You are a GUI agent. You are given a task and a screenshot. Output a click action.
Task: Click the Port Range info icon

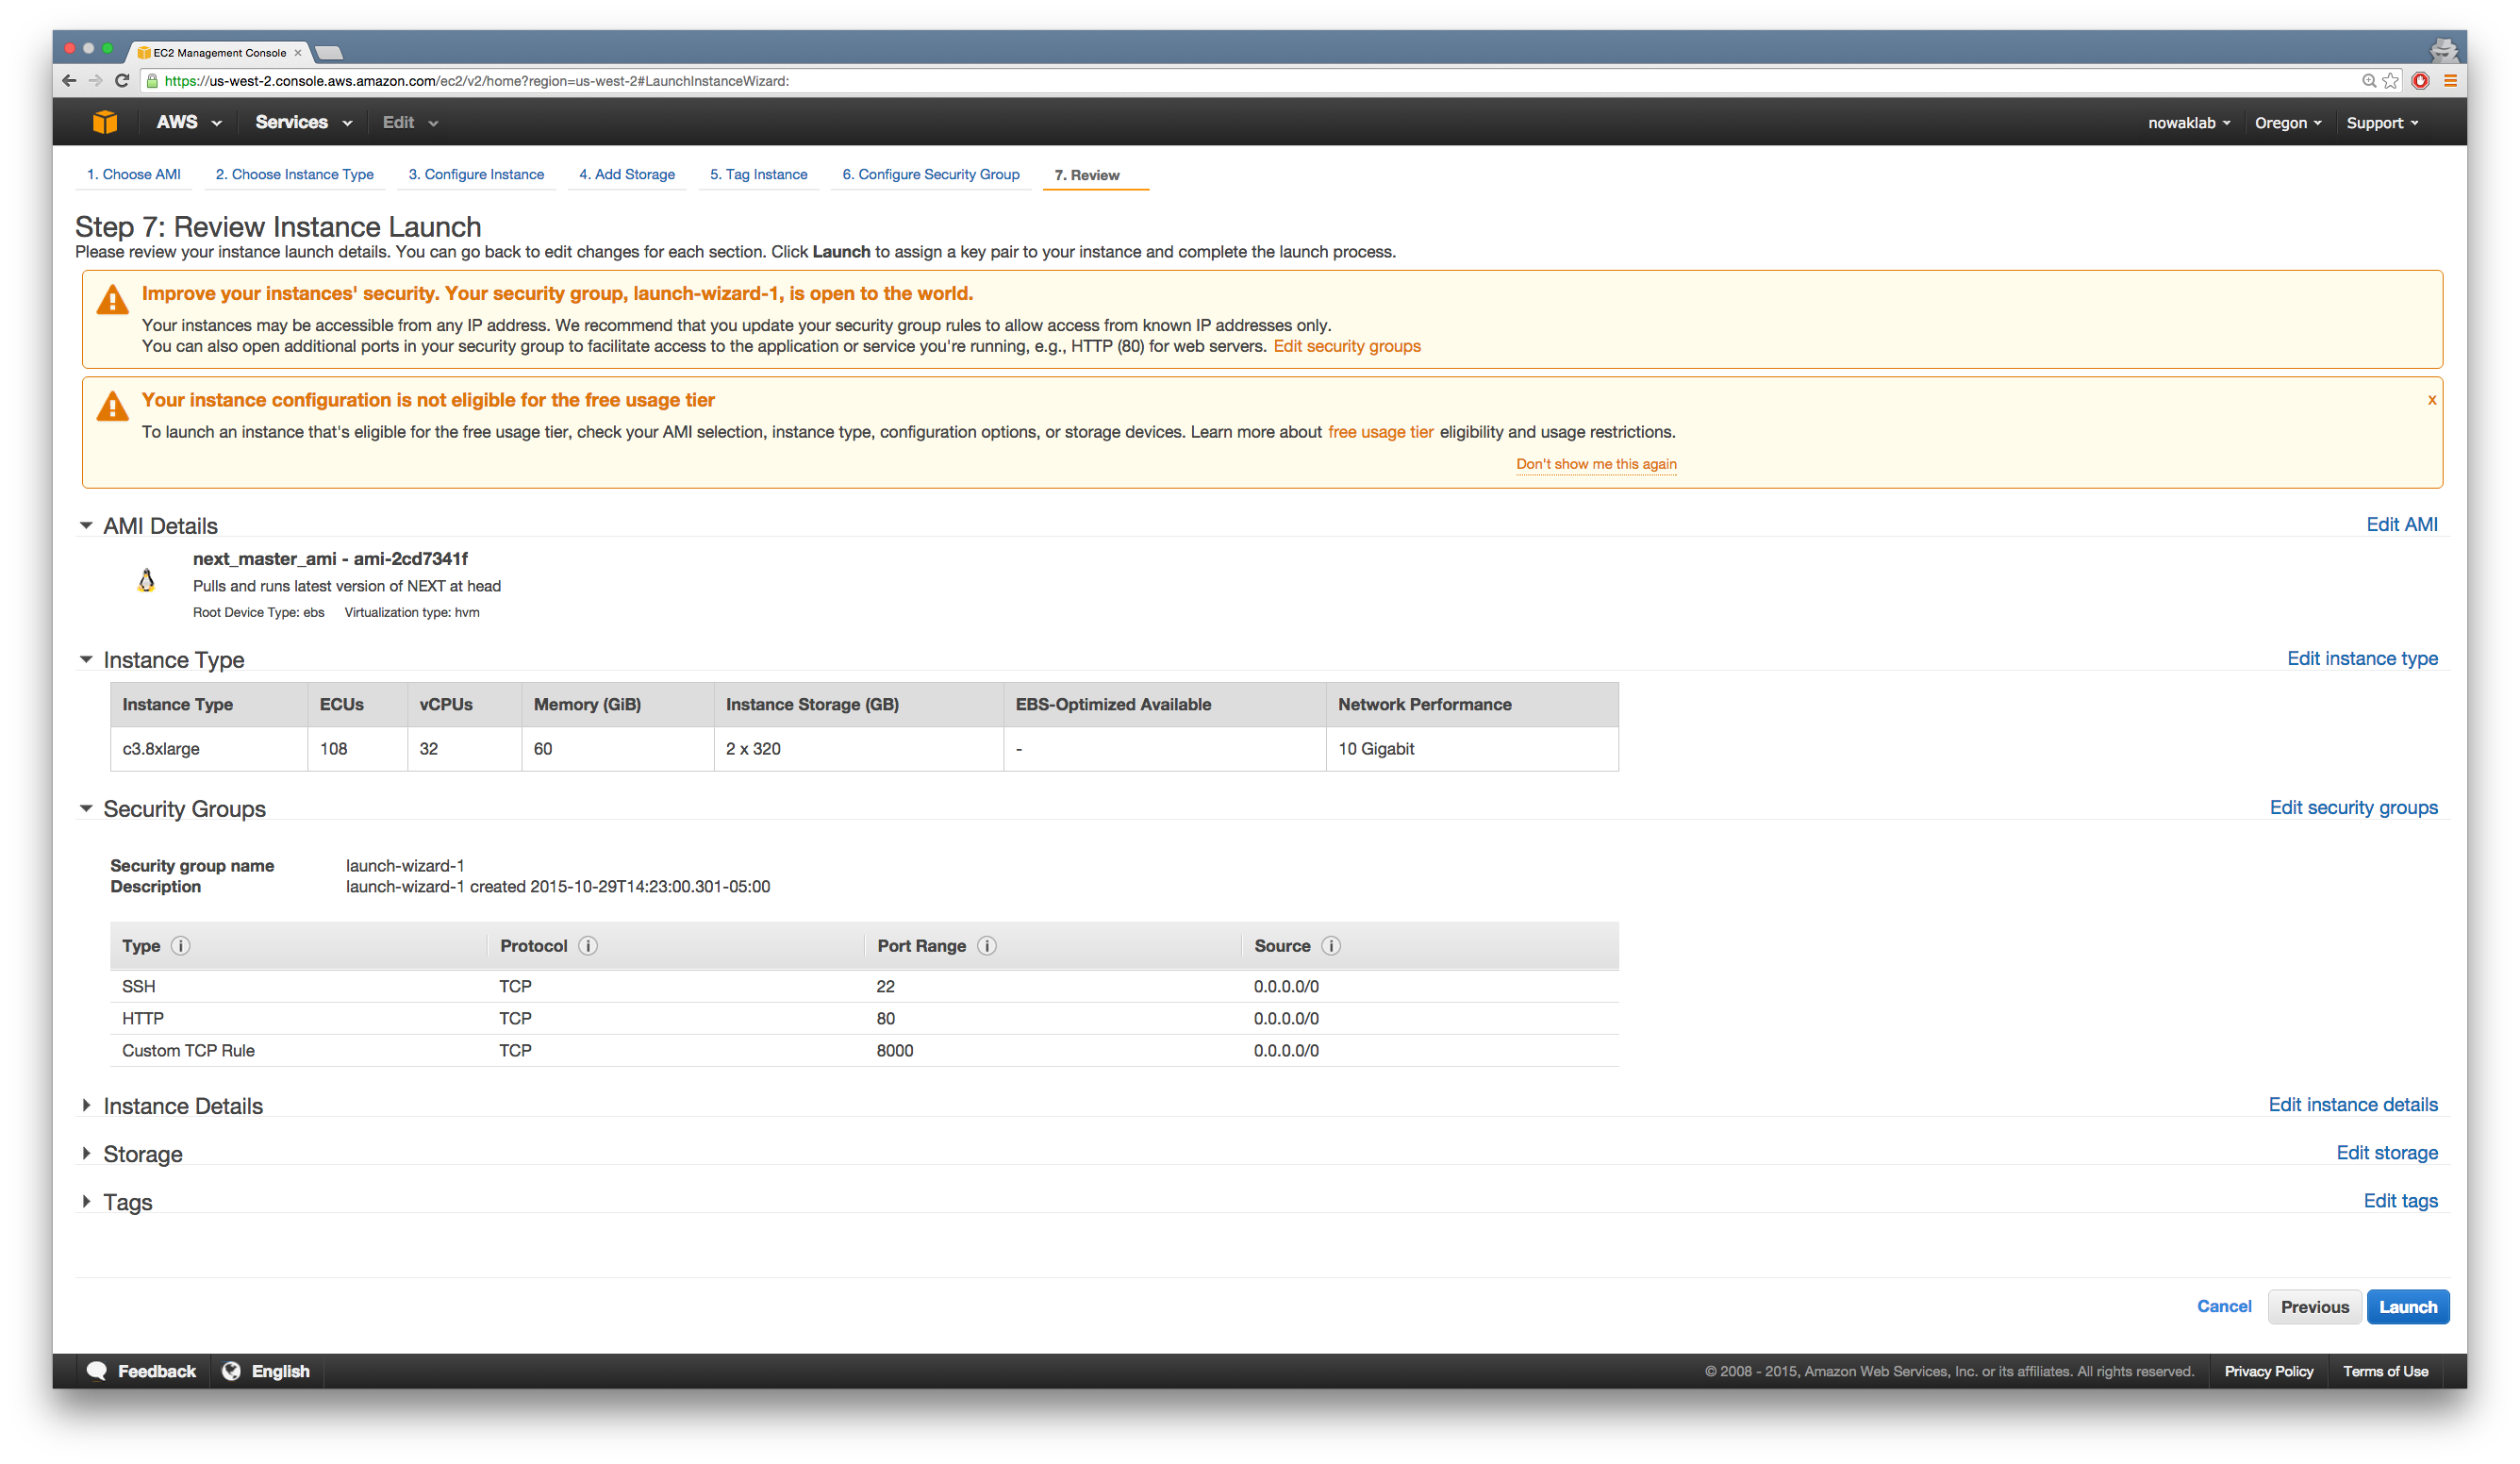[987, 946]
